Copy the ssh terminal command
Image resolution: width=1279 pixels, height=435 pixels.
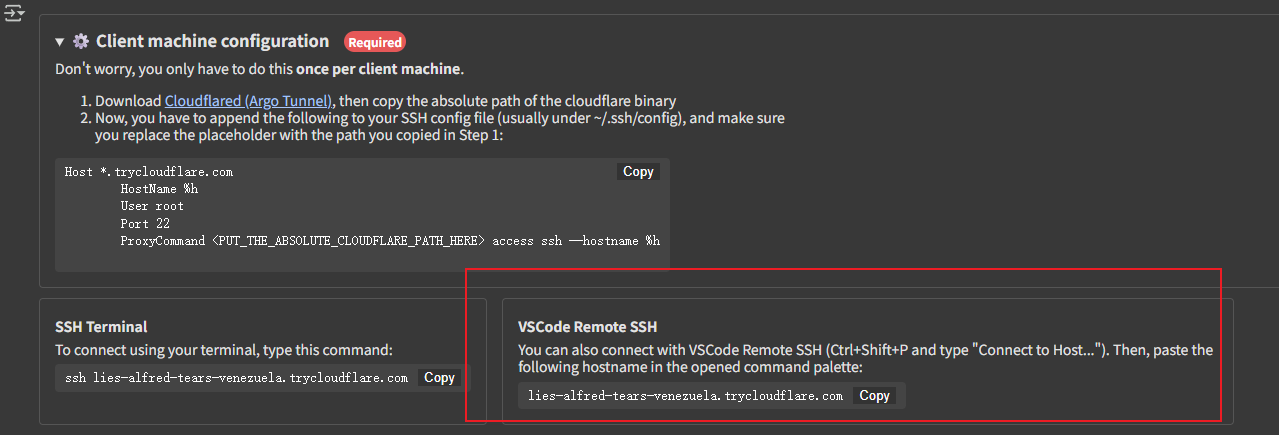tap(439, 378)
